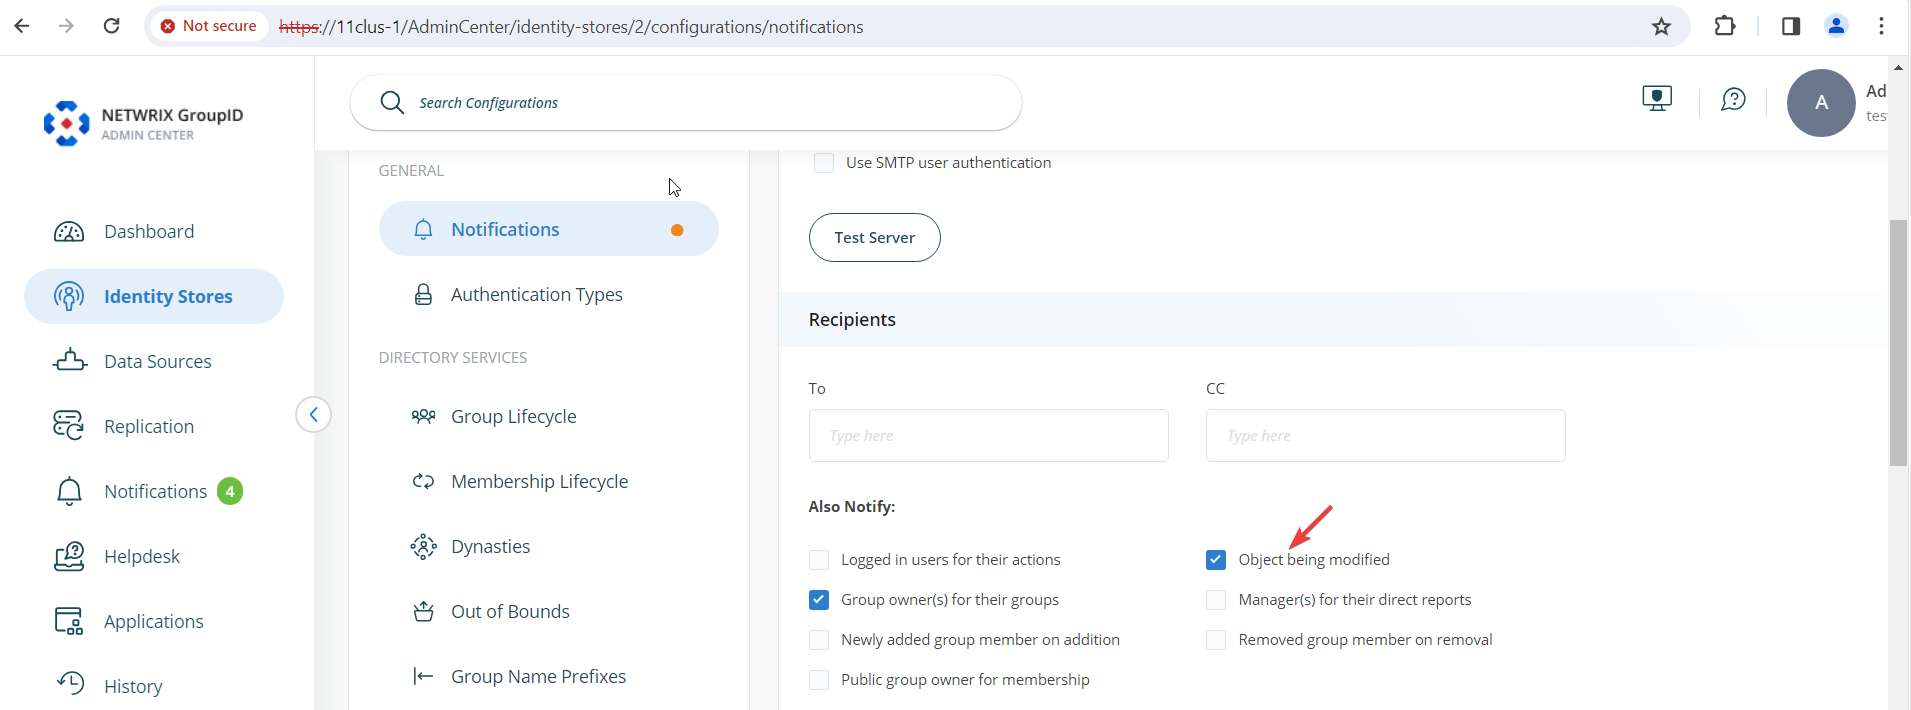Click the Membership Lifecycle cycle icon
The height and width of the screenshot is (710, 1911).
(x=423, y=481)
